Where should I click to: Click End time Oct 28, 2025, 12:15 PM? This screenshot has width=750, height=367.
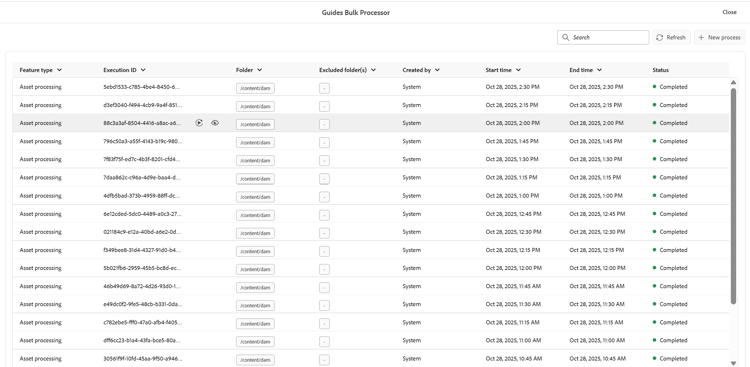(596, 250)
